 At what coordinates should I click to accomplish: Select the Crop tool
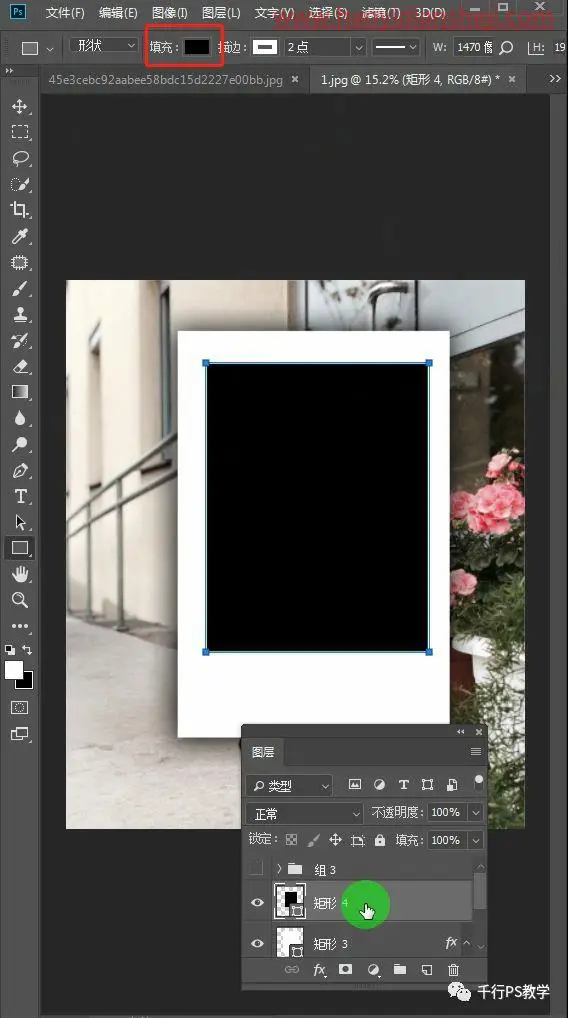pos(20,210)
